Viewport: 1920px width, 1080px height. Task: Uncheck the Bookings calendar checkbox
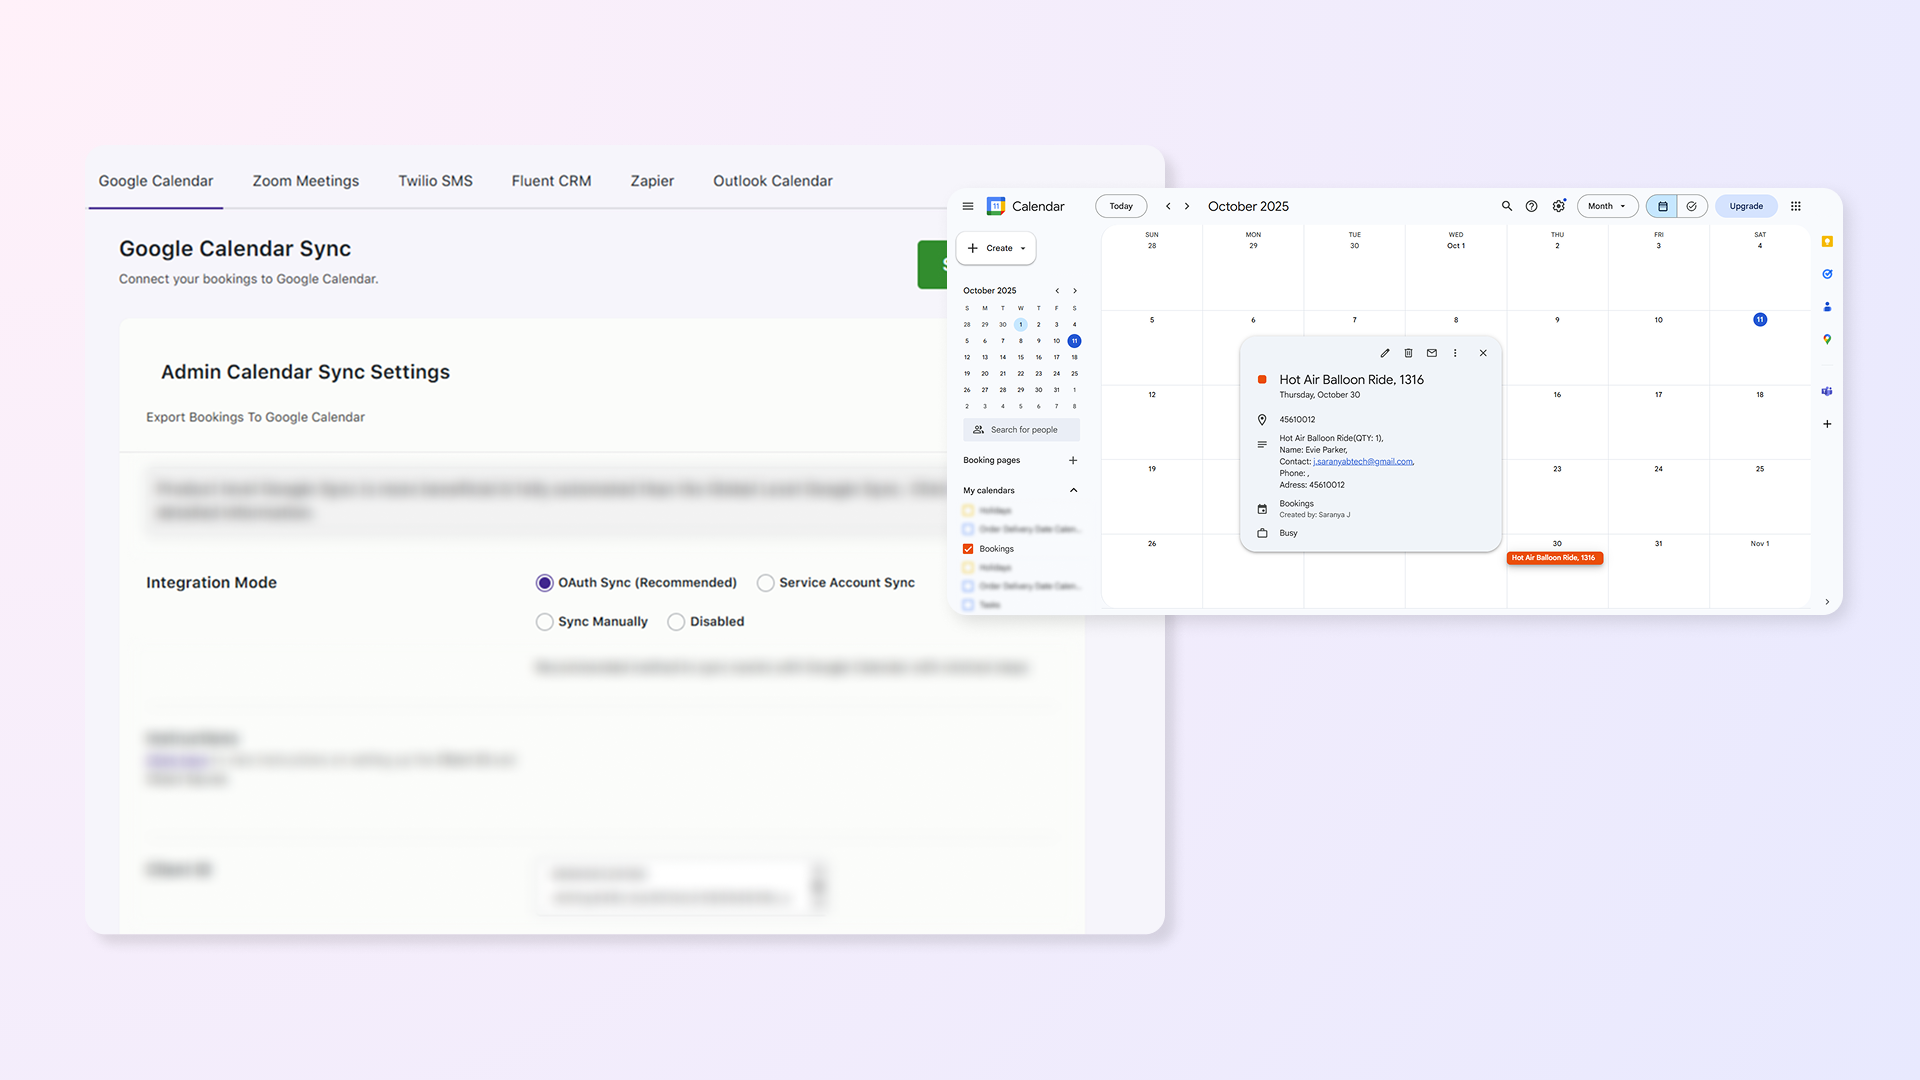[968, 549]
